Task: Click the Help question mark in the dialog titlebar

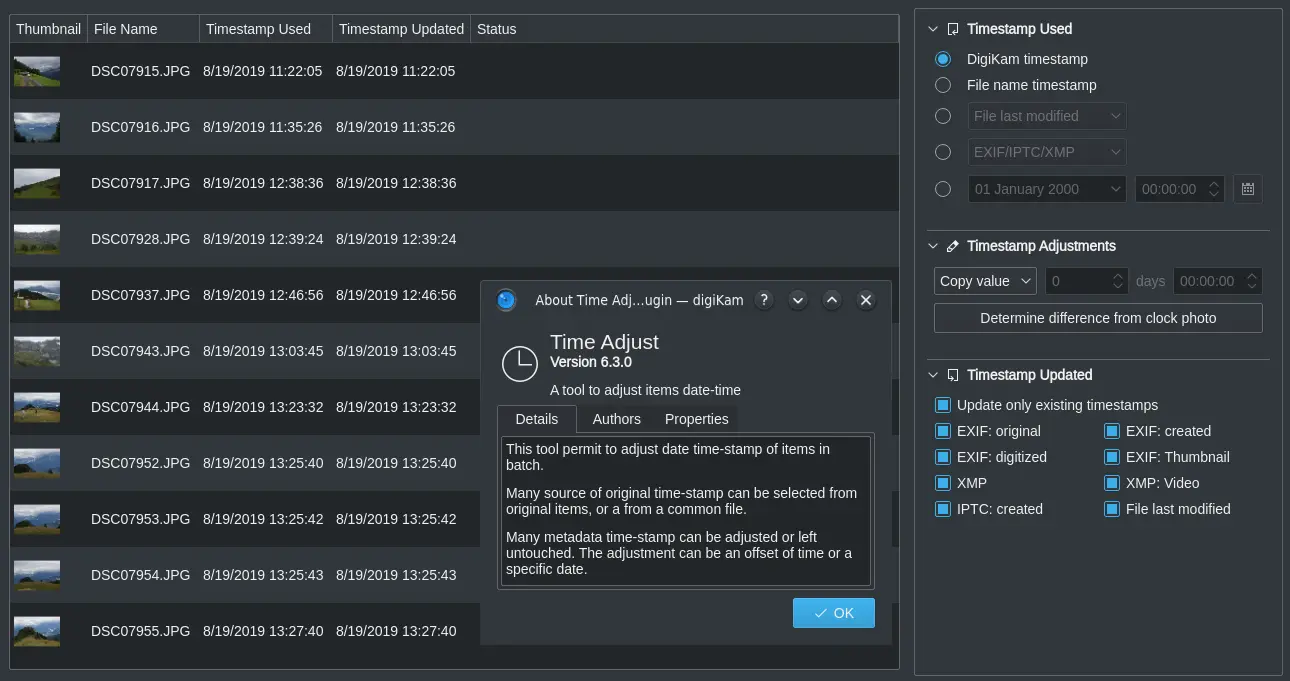Action: pos(763,300)
